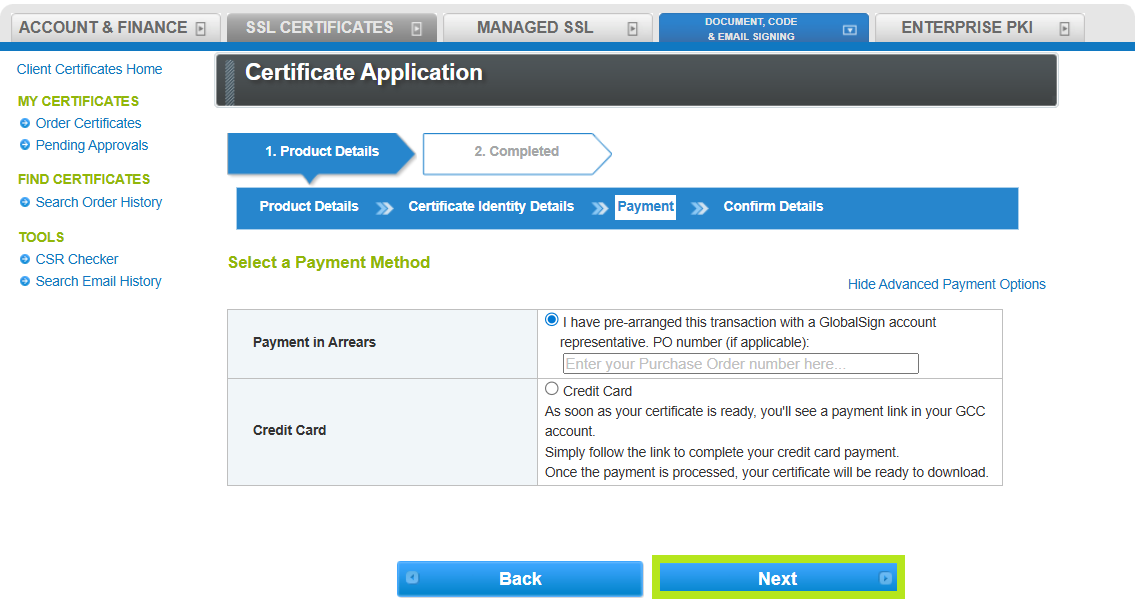This screenshot has height=604, width=1135.
Task: Click Payment in the progress breadcrumb bar
Action: pos(645,207)
